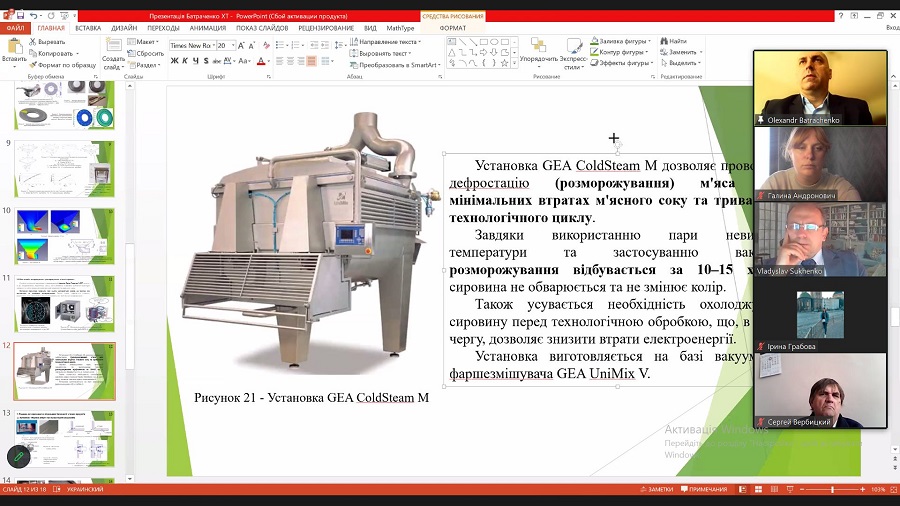The width and height of the screenshot is (900, 506).
Task: Toggle underline Ч formatting
Action: click(195, 61)
